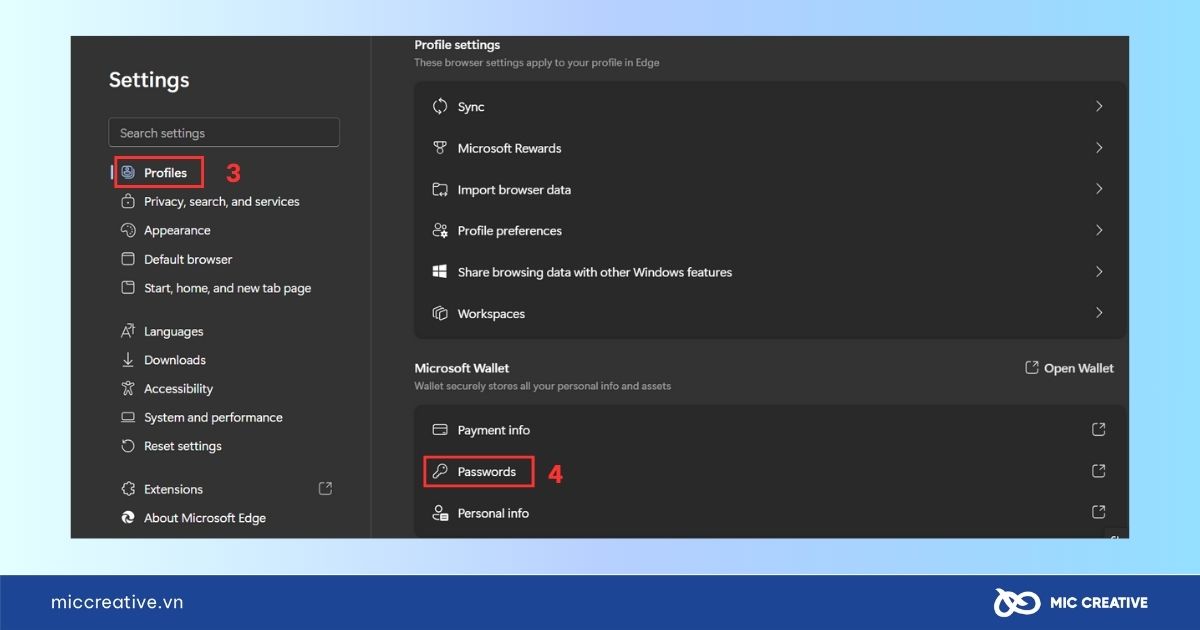Select Reset settings in the sidebar
The image size is (1200, 630).
click(x=183, y=446)
